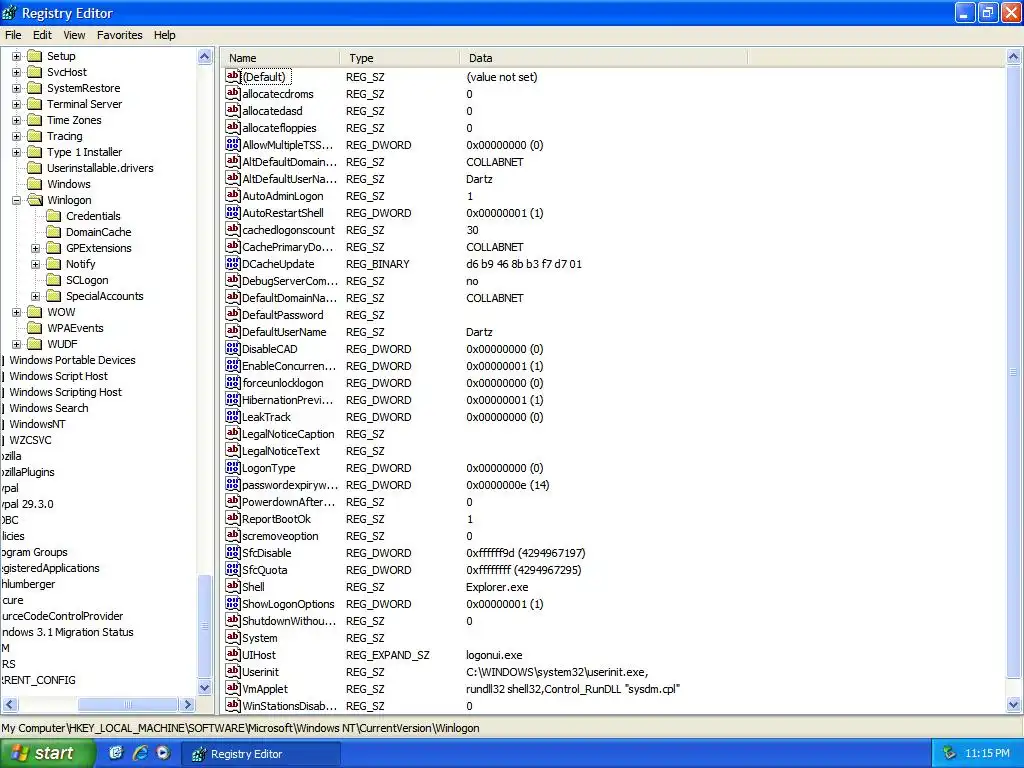Select the Userinstallable.drivers key
This screenshot has width=1024, height=768.
[x=100, y=168]
